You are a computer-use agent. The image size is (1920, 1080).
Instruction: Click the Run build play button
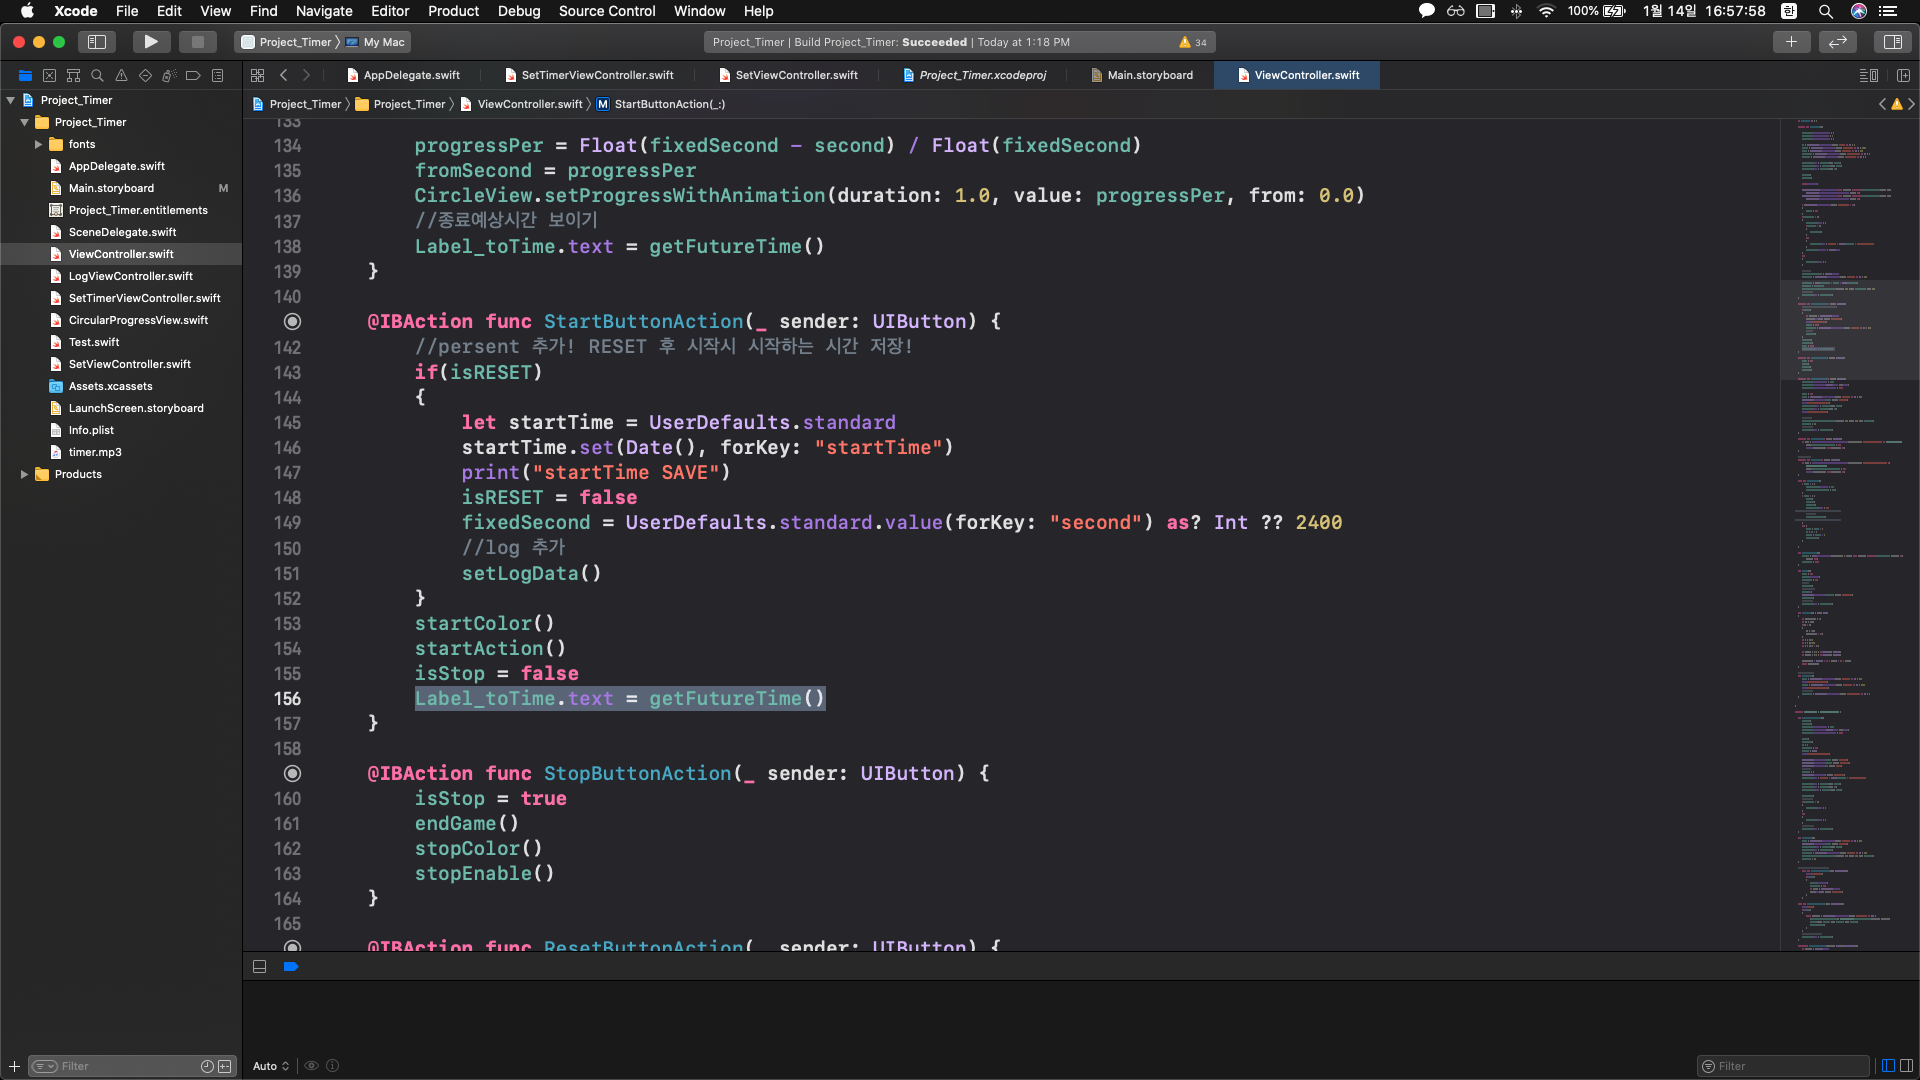click(150, 42)
